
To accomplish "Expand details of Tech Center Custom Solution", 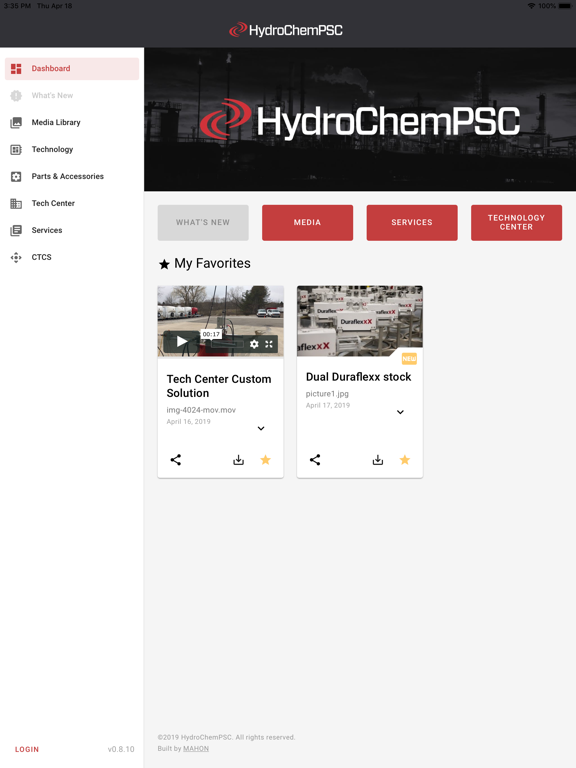I will (x=261, y=428).
